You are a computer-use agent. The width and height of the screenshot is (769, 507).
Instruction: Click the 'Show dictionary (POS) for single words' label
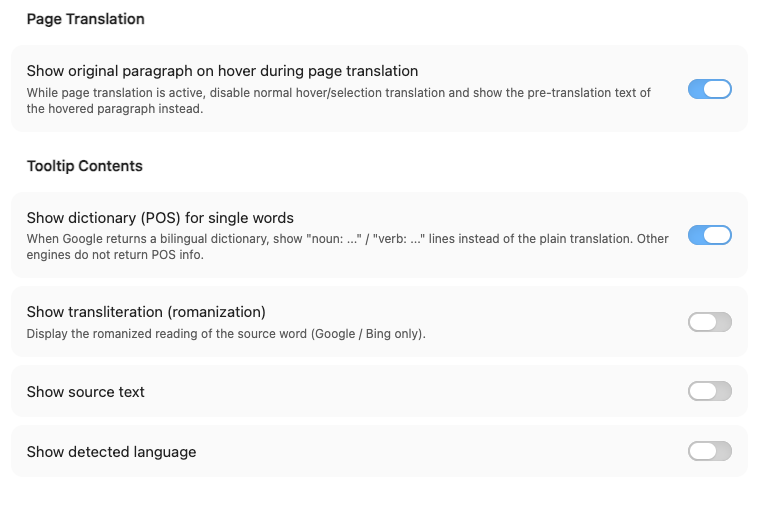[x=160, y=218]
